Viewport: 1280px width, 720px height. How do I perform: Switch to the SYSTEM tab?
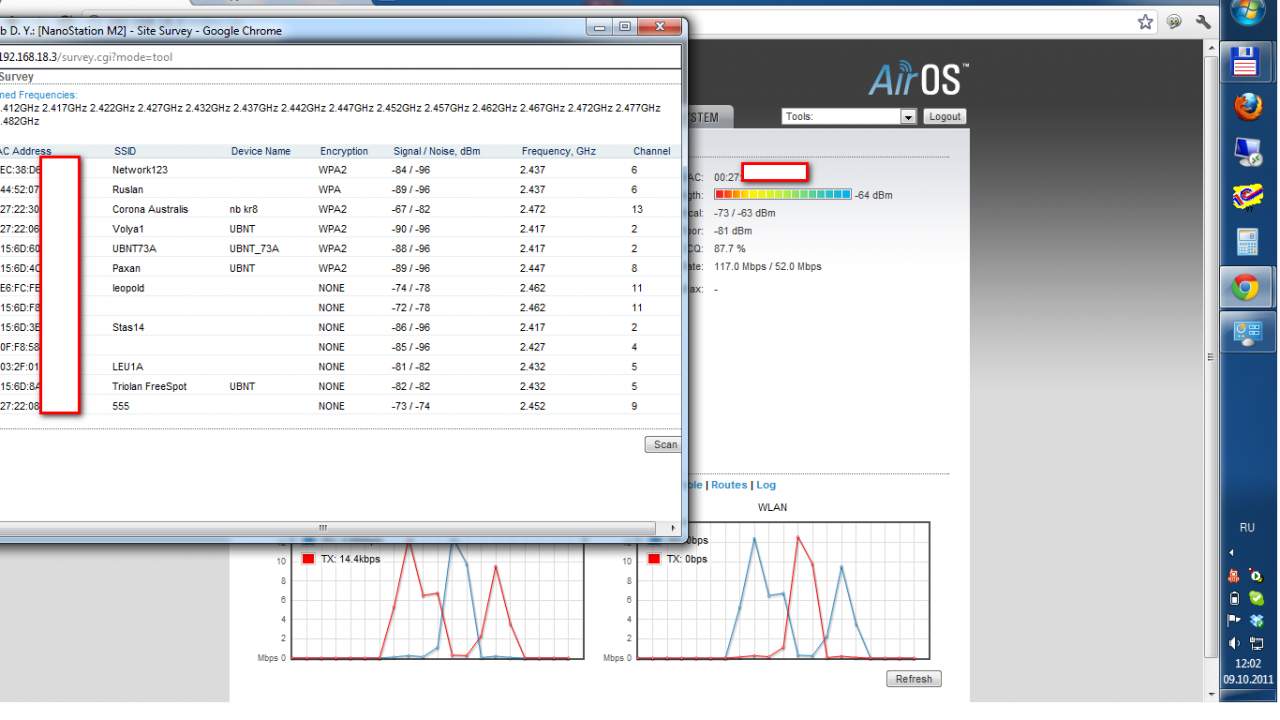(x=704, y=117)
